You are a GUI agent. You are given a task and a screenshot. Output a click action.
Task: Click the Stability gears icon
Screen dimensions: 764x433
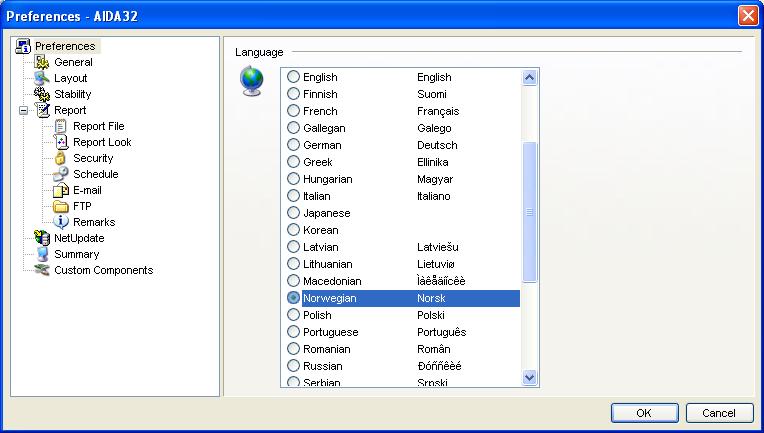coord(42,94)
